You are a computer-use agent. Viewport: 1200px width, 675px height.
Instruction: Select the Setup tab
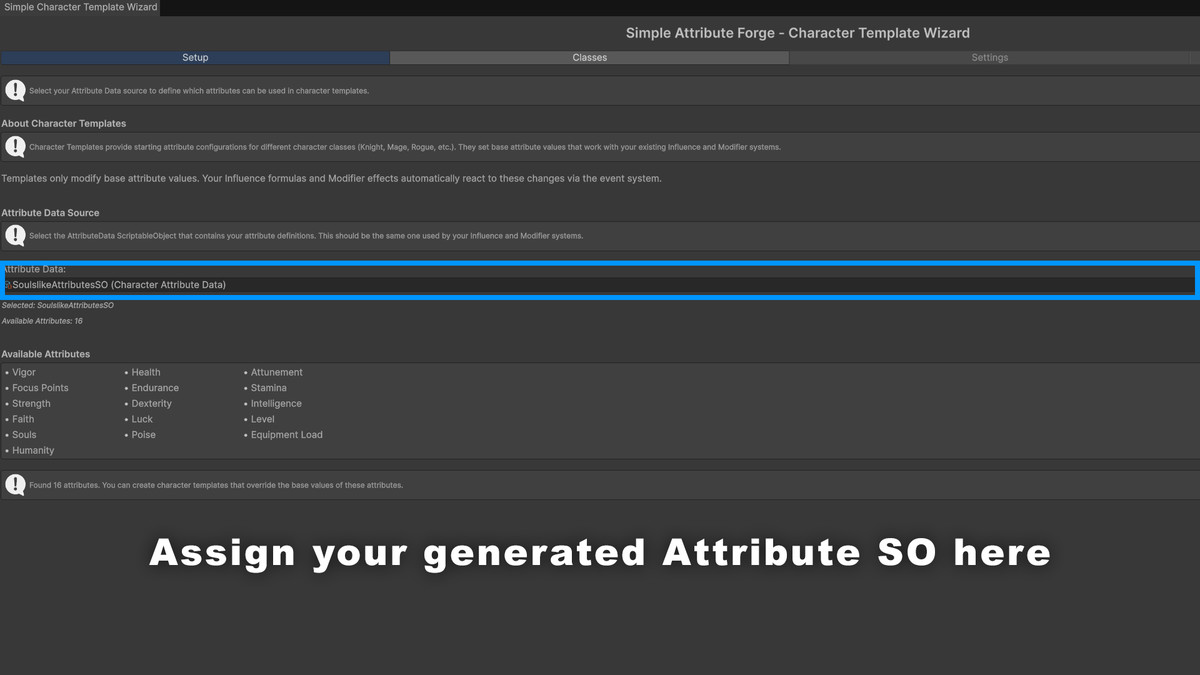(194, 57)
